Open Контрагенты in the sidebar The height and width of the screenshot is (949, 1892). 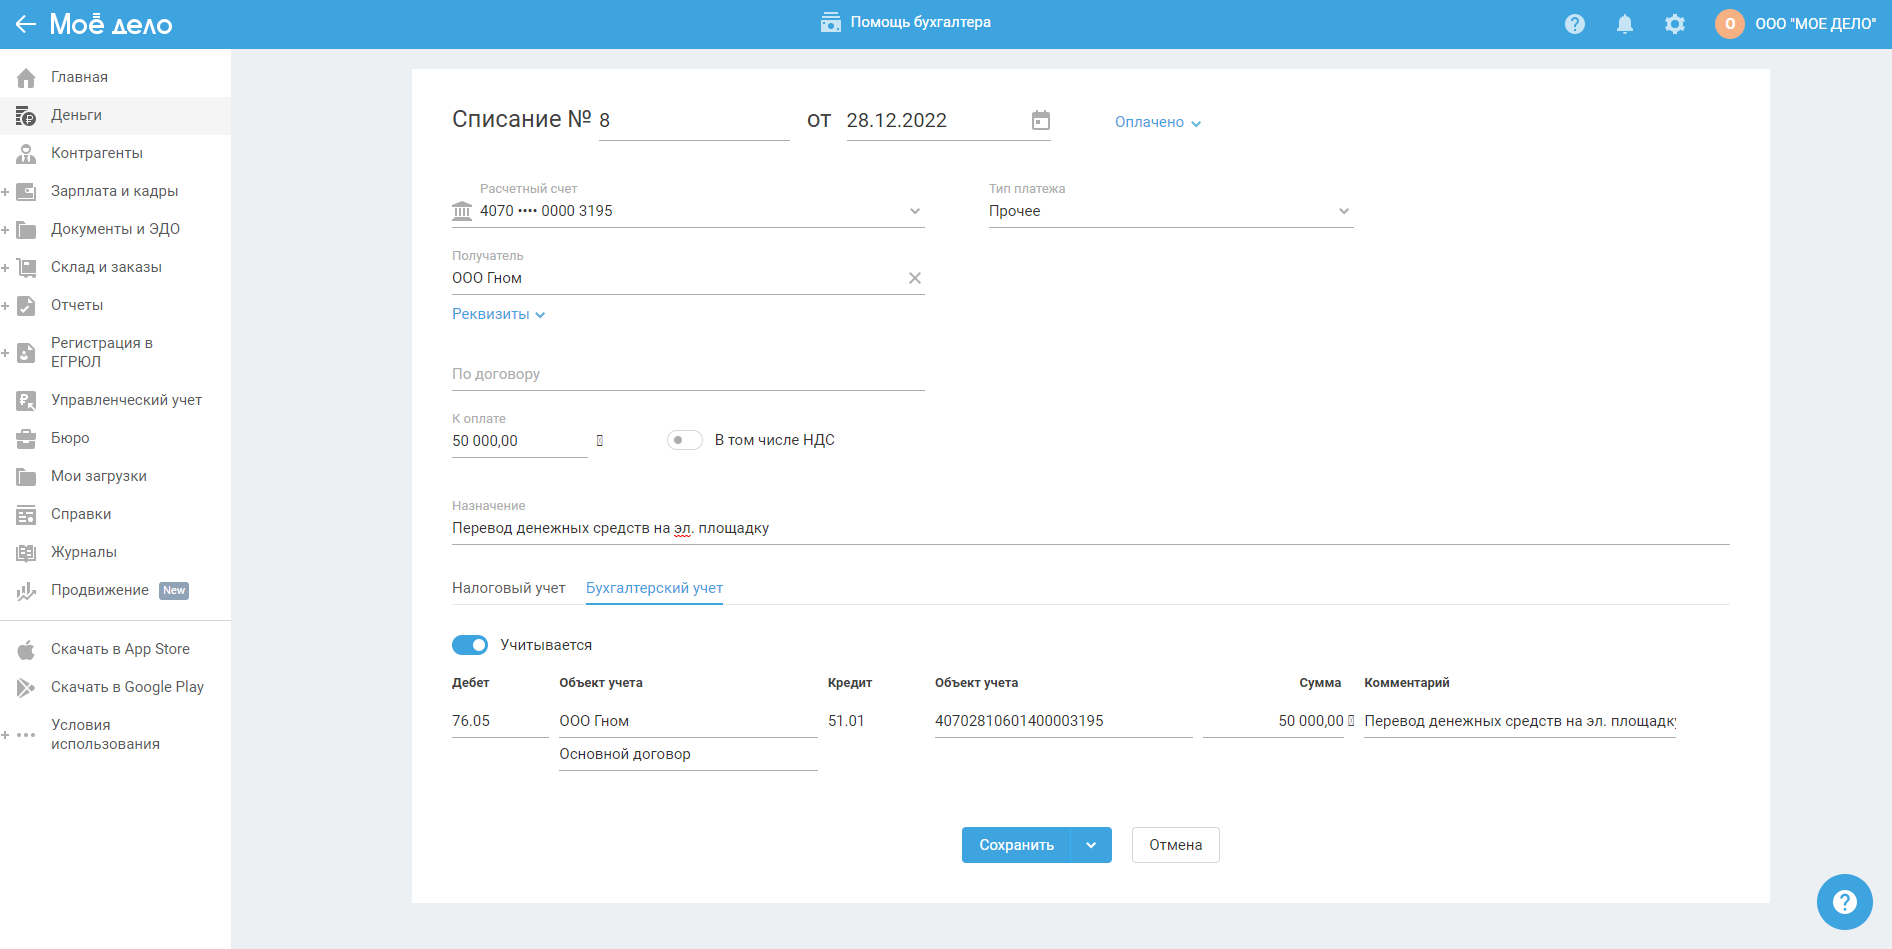(97, 153)
